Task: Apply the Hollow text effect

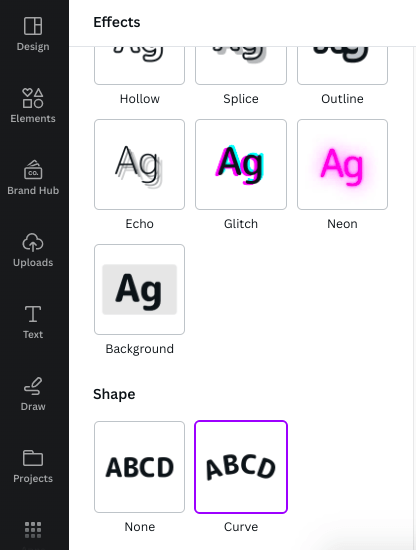Action: pos(140,66)
